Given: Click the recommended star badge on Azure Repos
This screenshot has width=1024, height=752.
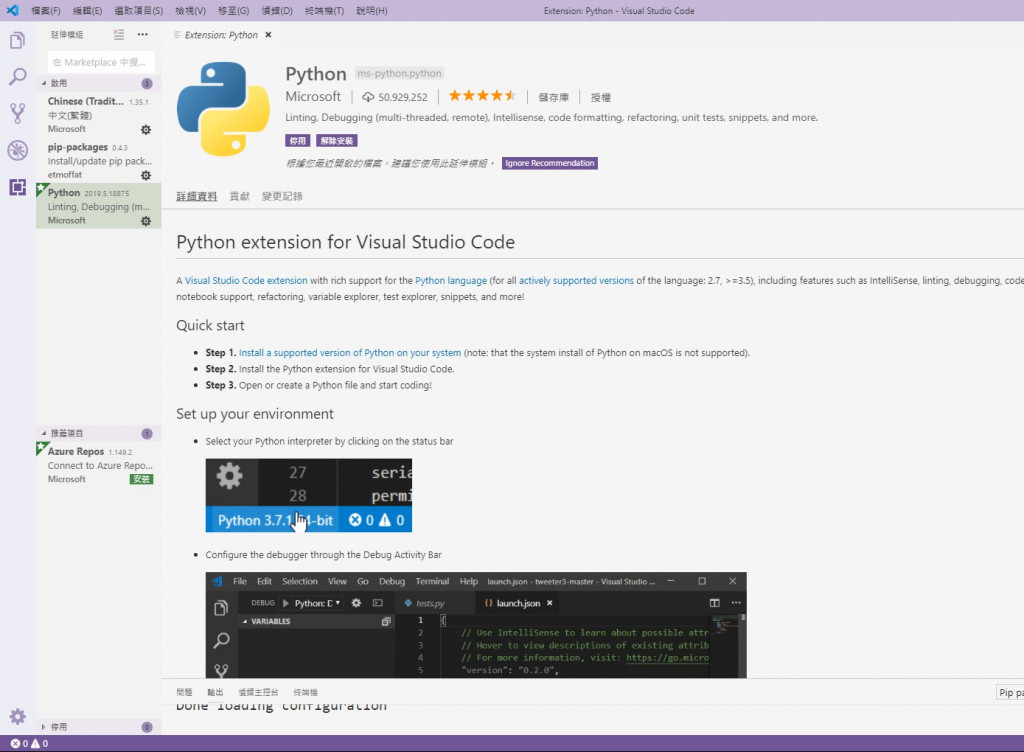Looking at the screenshot, I should [41, 447].
